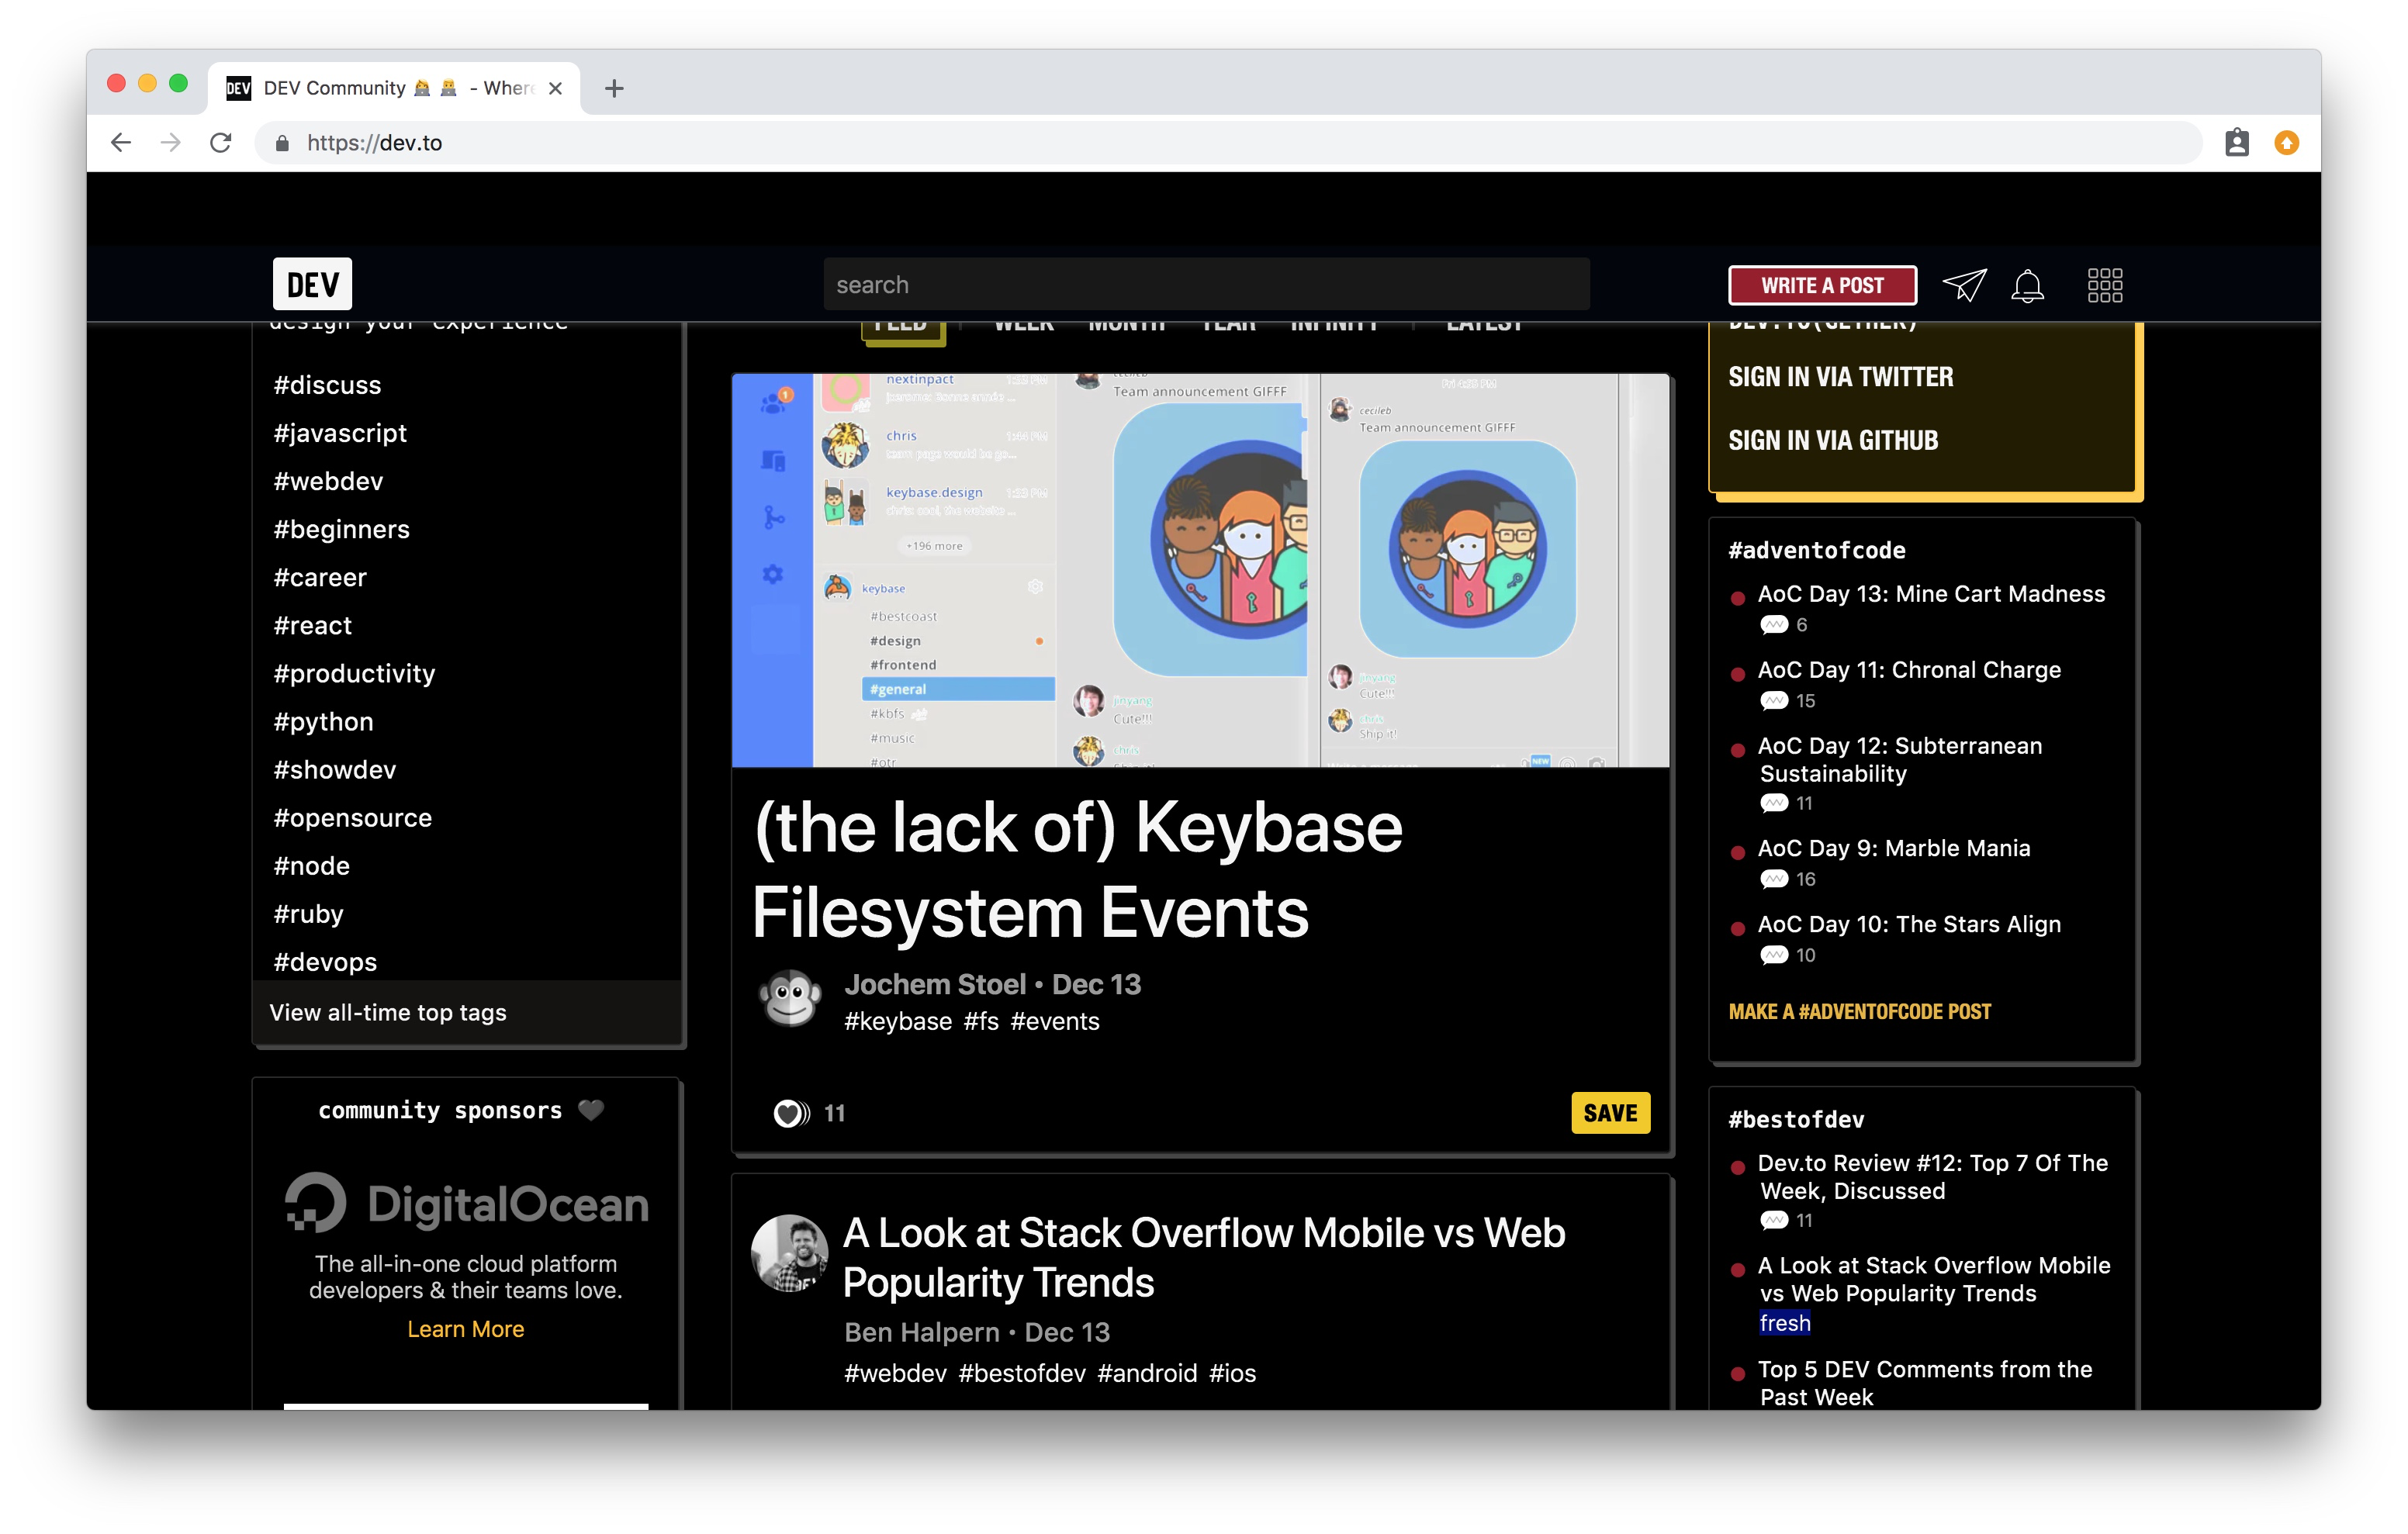The width and height of the screenshot is (2408, 1534).
Task: Click Make a #adventofcode post link
Action: point(1859,1012)
